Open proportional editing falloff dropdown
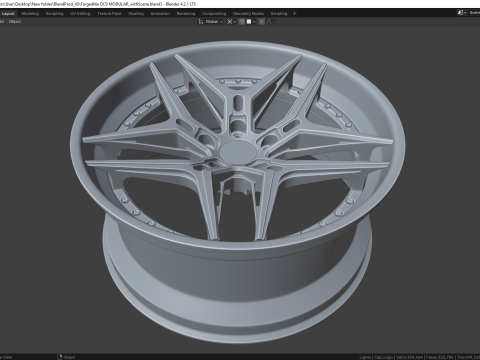 pos(271,22)
